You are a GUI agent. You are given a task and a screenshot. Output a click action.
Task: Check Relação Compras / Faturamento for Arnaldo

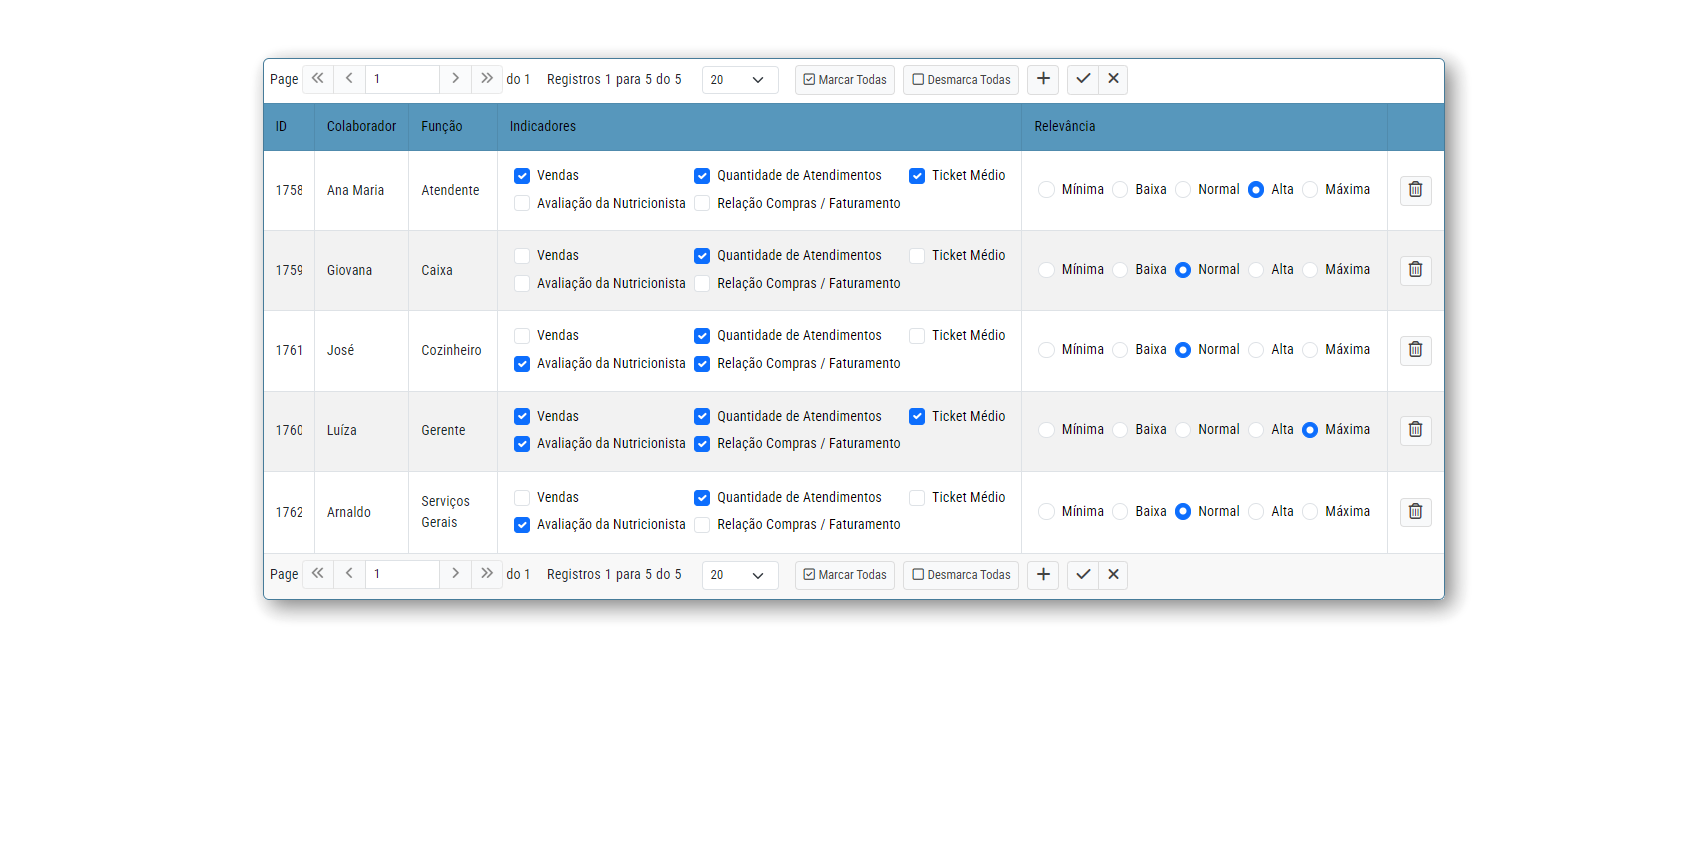pos(702,525)
